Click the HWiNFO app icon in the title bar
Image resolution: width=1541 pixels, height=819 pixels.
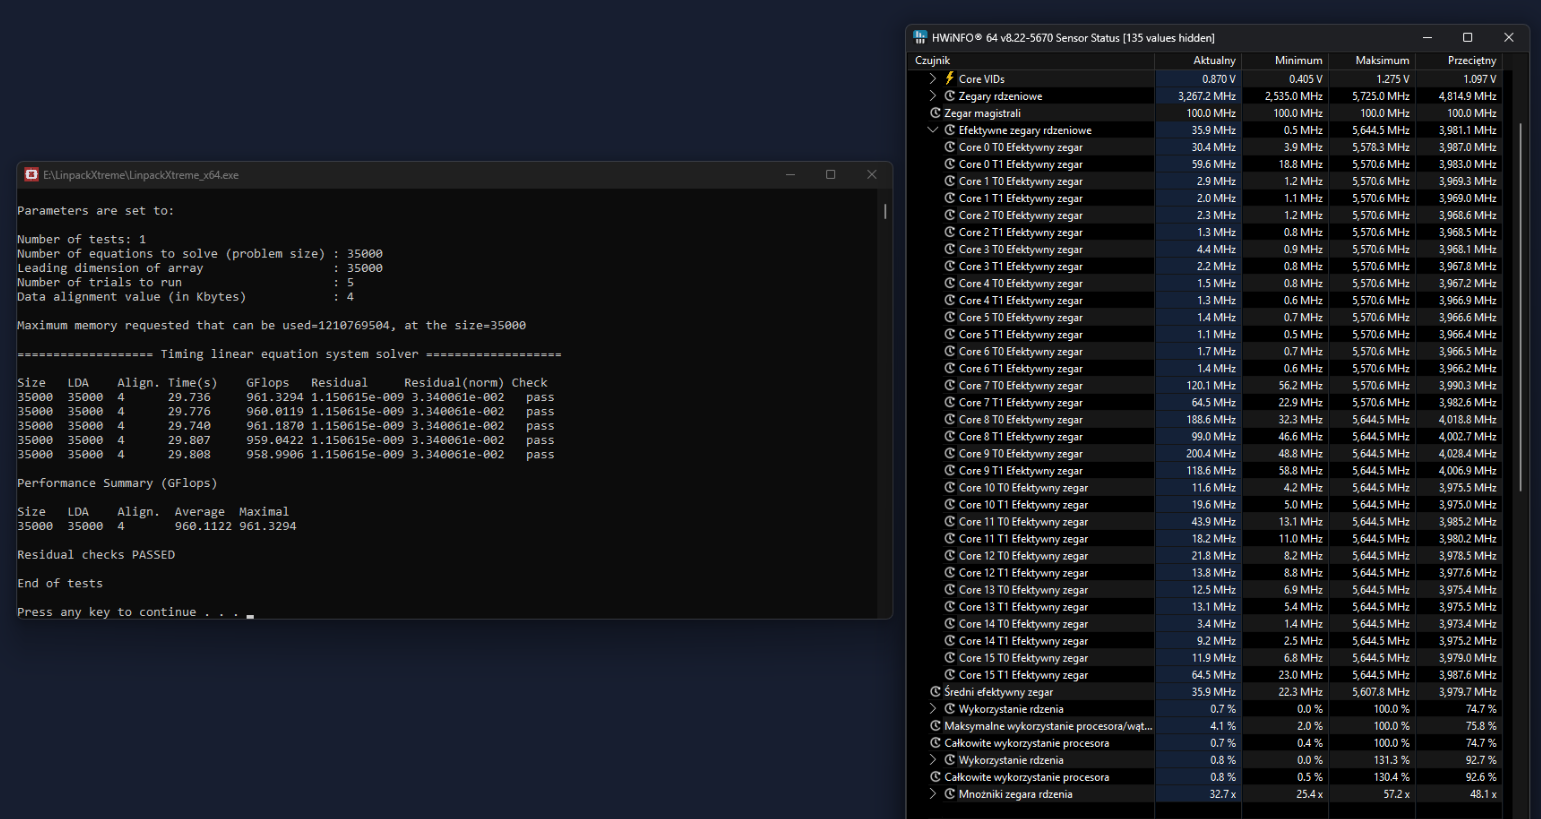[920, 38]
